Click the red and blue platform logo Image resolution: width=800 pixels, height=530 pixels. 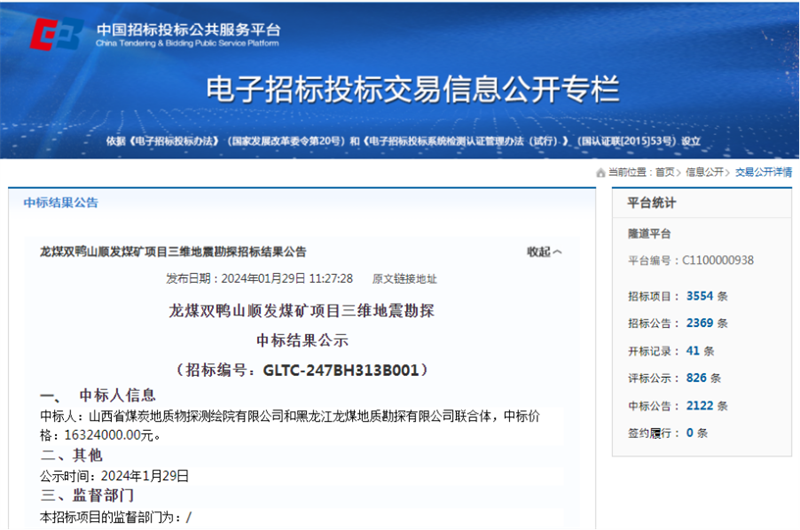(55, 33)
